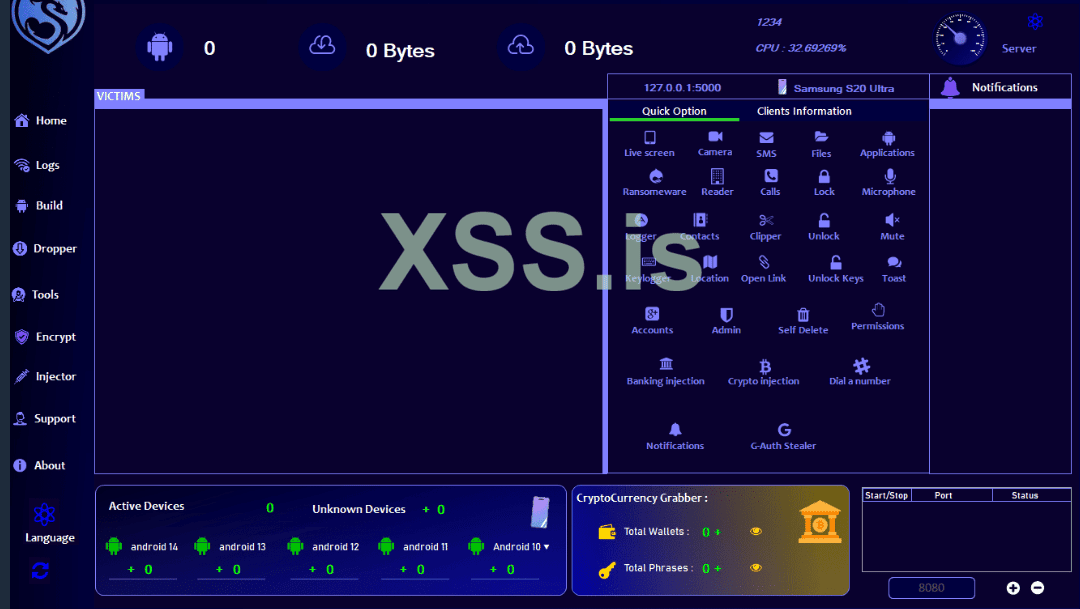
Task: Open the Logs section
Action: pos(37,165)
